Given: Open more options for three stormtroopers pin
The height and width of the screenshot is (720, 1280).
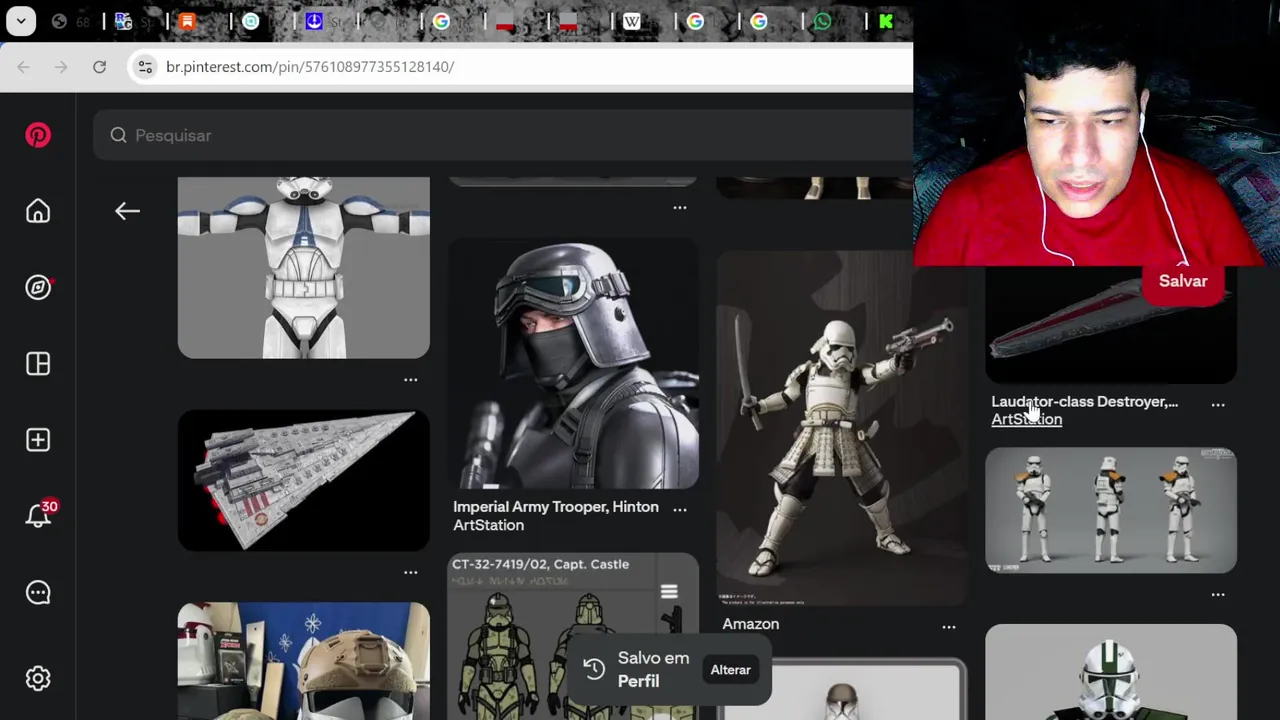Looking at the screenshot, I should coord(1218,594).
